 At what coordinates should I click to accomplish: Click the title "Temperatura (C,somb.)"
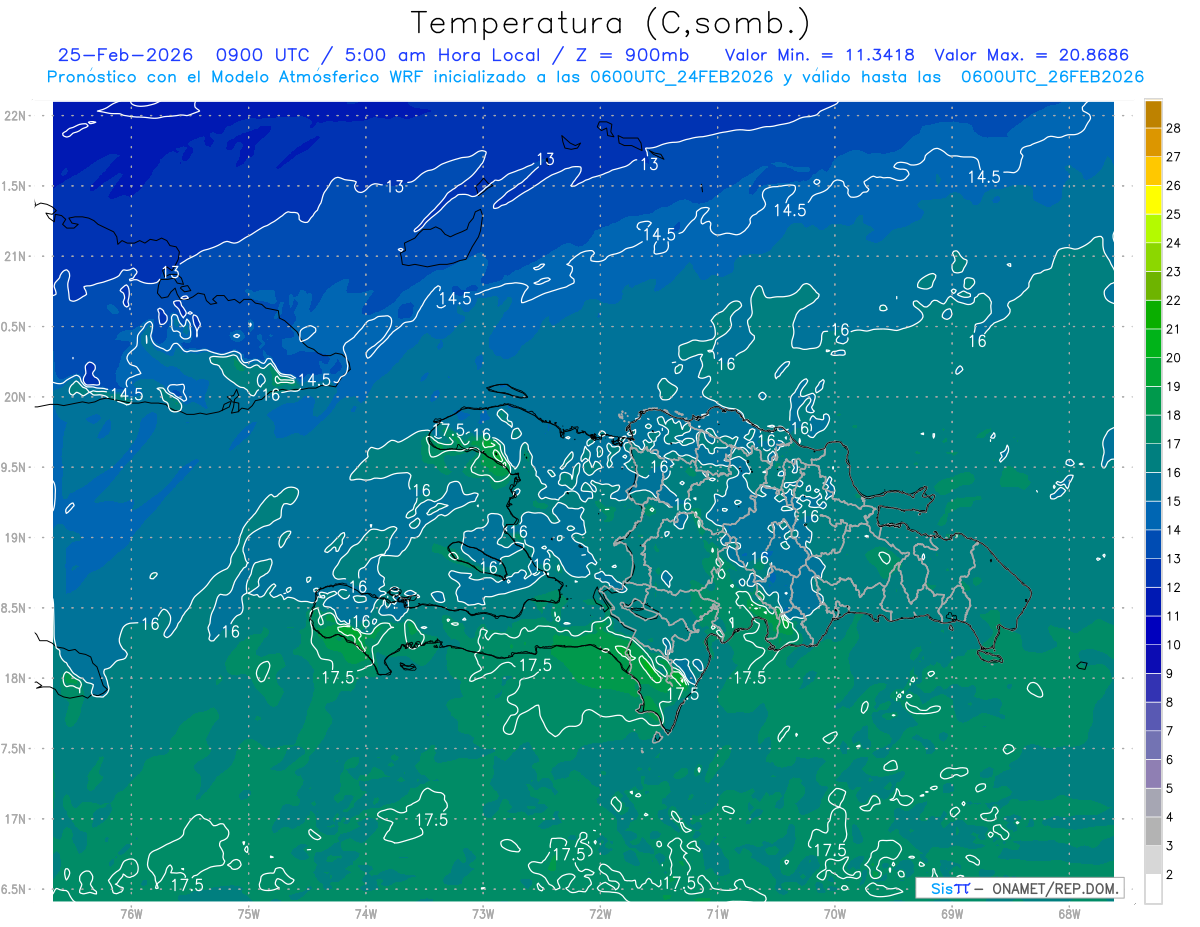click(x=610, y=23)
